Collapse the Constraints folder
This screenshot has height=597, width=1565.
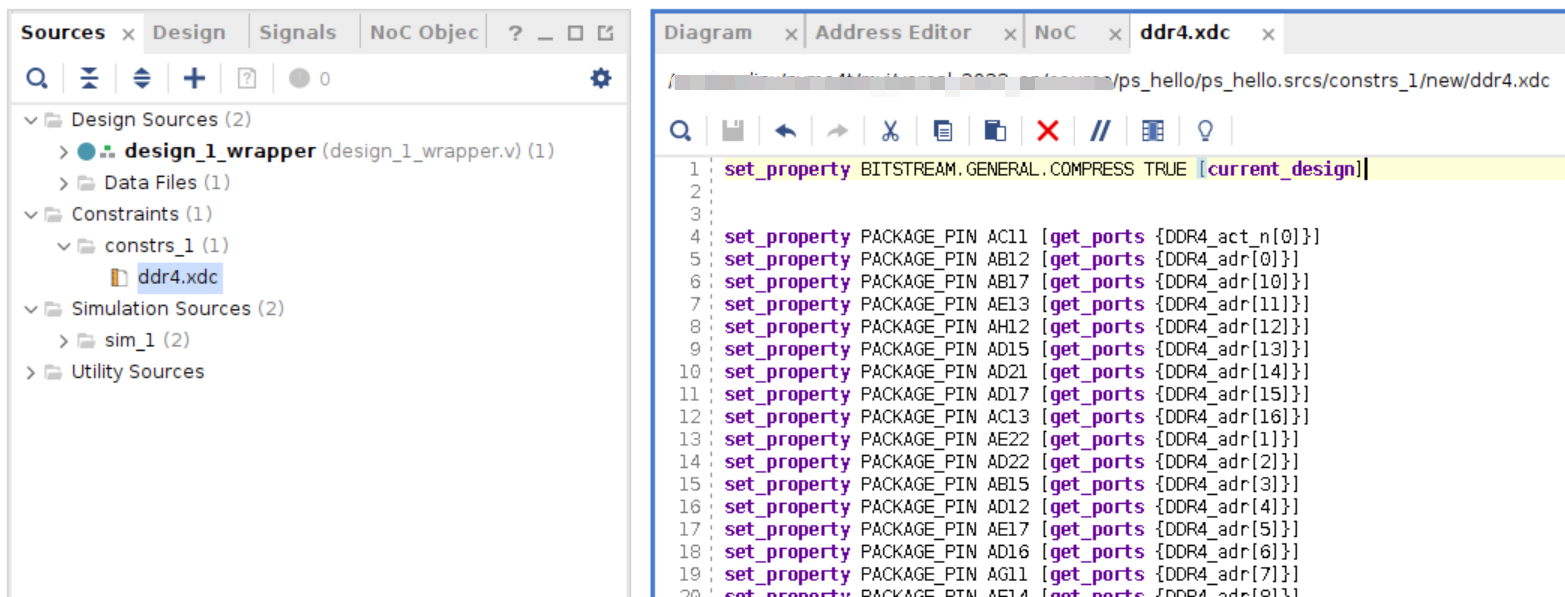pos(31,215)
